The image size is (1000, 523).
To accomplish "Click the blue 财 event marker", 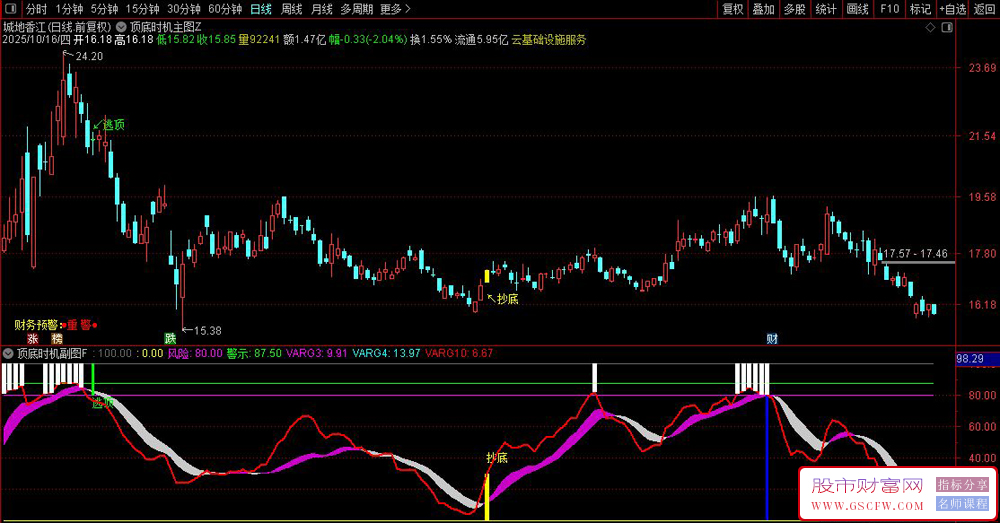I will point(772,338).
